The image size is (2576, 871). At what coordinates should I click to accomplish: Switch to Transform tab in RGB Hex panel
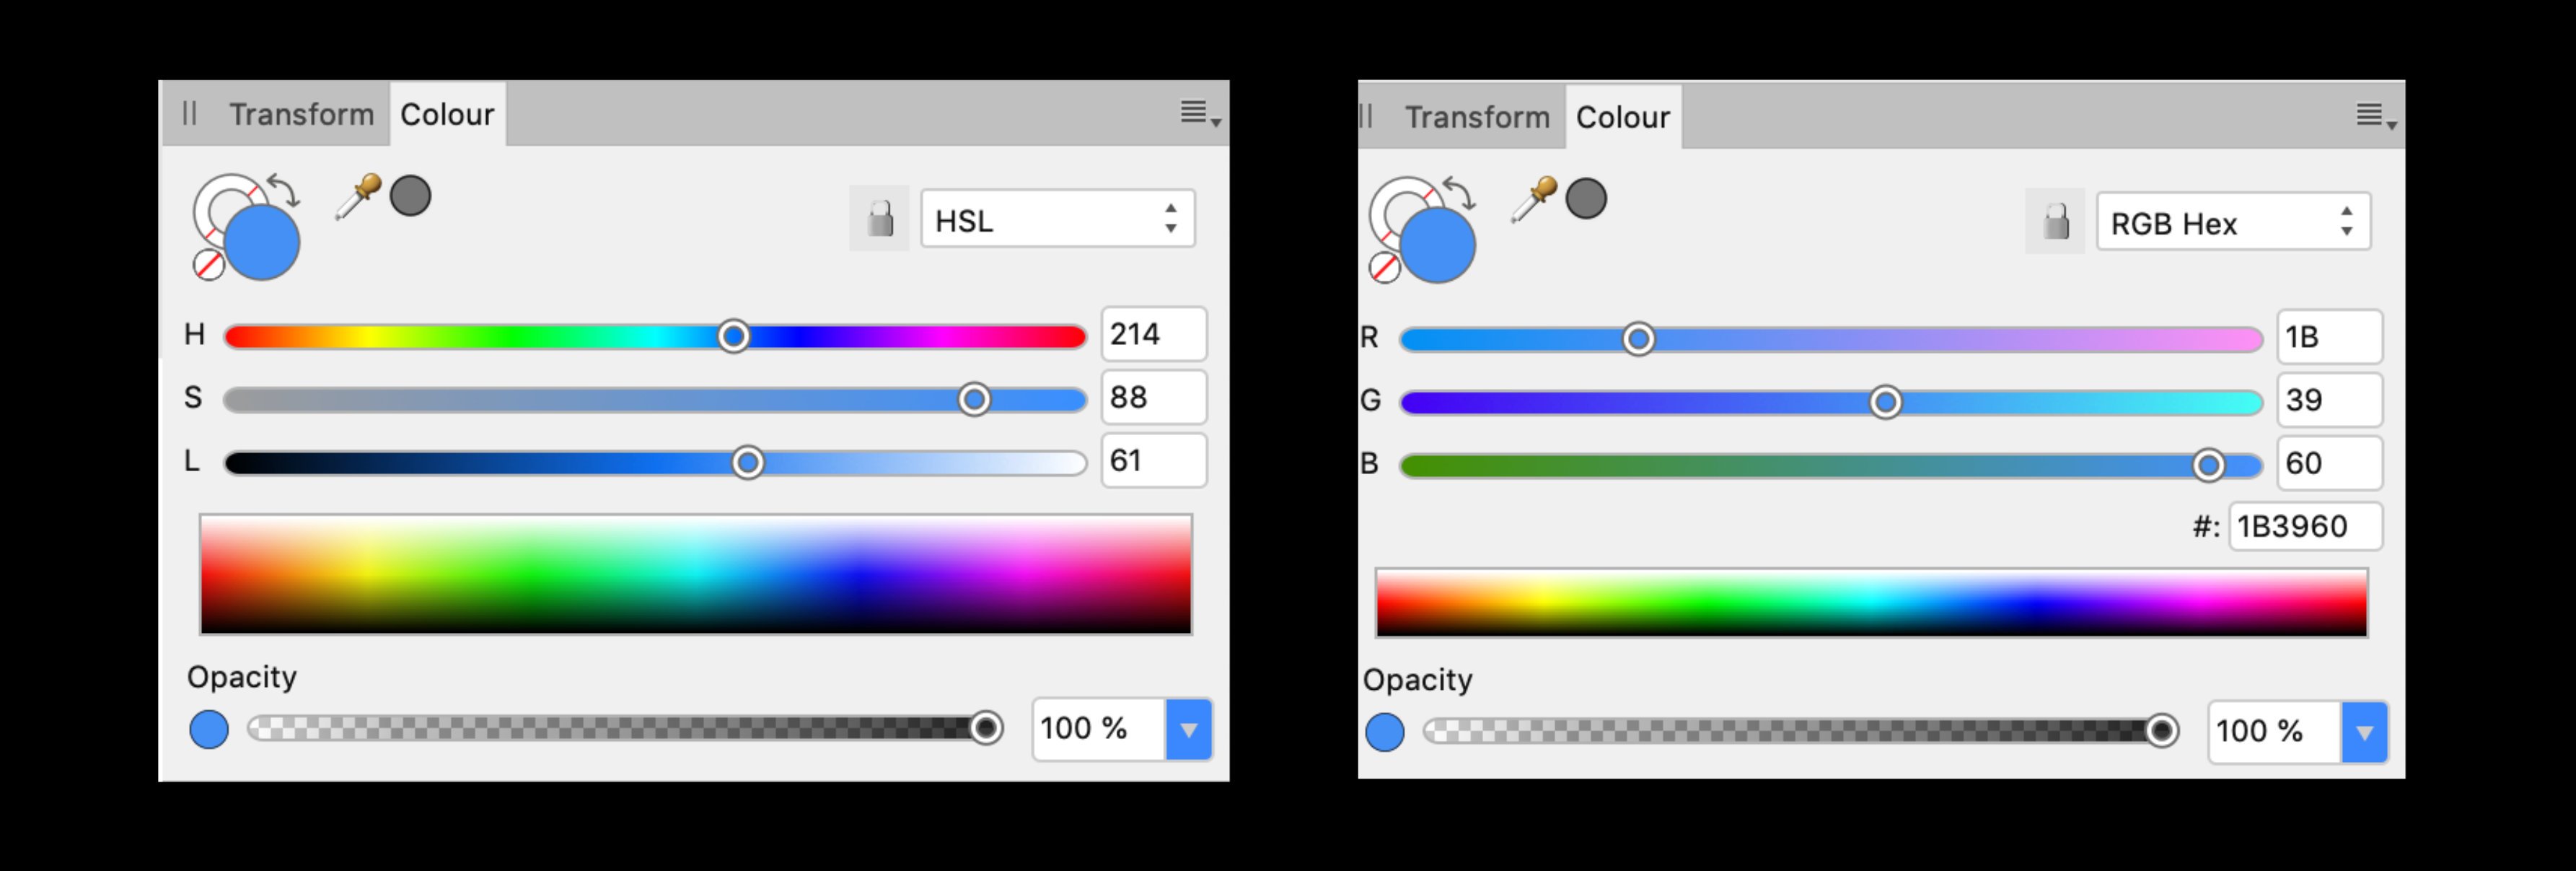[1477, 117]
